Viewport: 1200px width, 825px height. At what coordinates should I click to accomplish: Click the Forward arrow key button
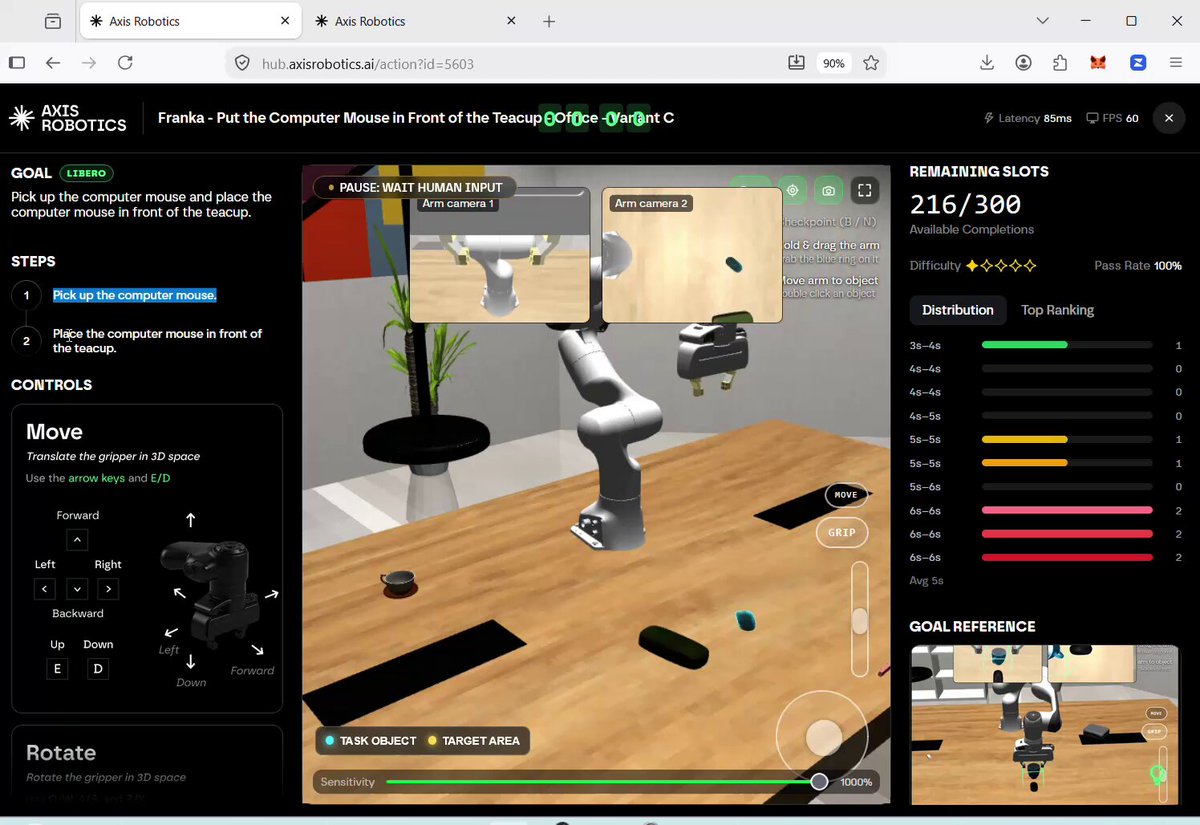point(78,540)
